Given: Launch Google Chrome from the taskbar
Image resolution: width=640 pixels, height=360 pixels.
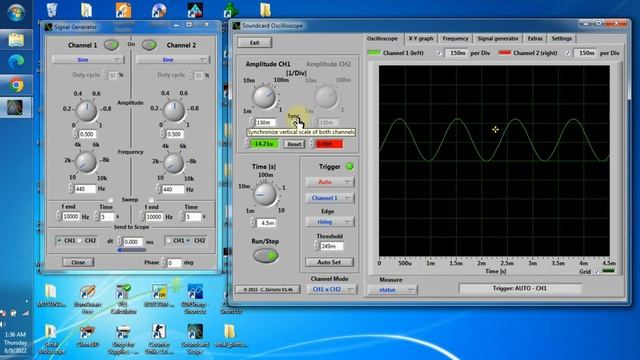Looking at the screenshot, I should tap(16, 85).
